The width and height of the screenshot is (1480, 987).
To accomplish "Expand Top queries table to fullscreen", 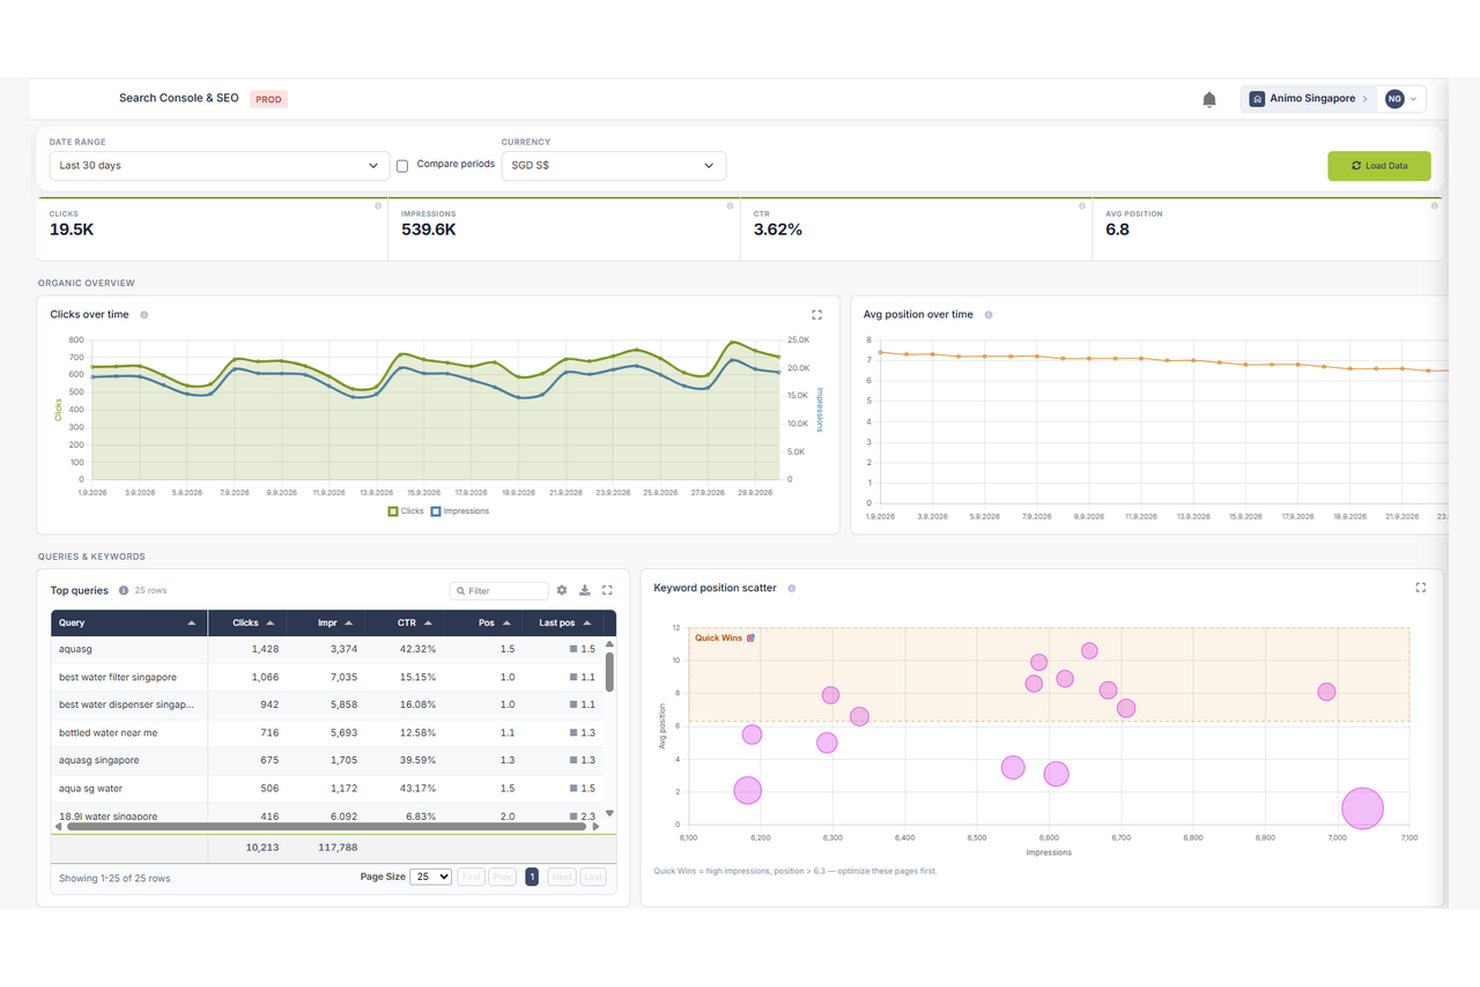I will (x=607, y=590).
